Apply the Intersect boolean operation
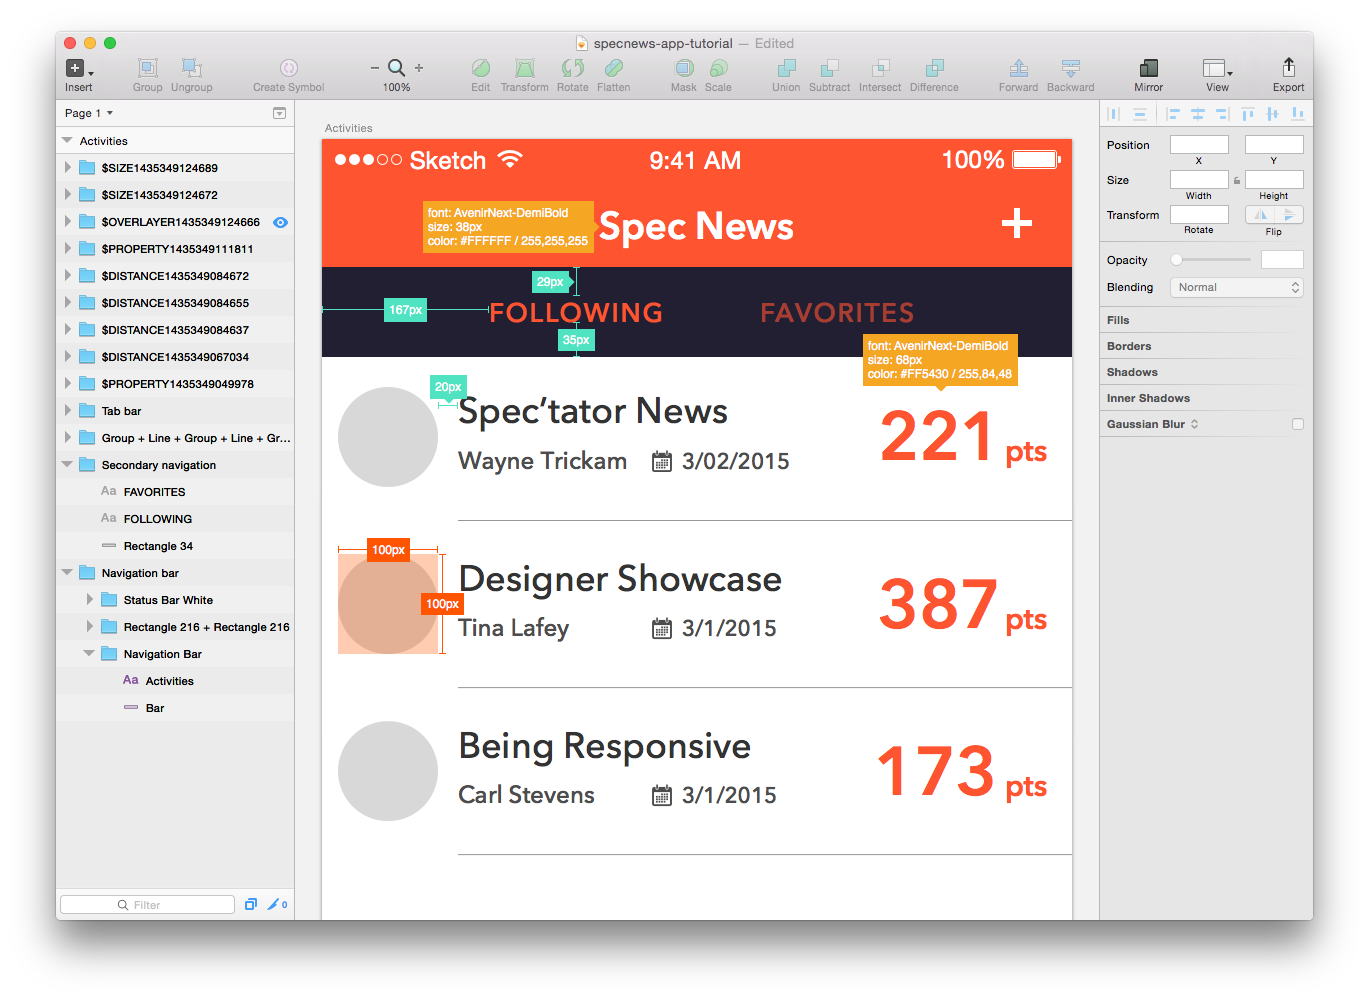Viewport: 1369px width, 1000px height. (880, 68)
